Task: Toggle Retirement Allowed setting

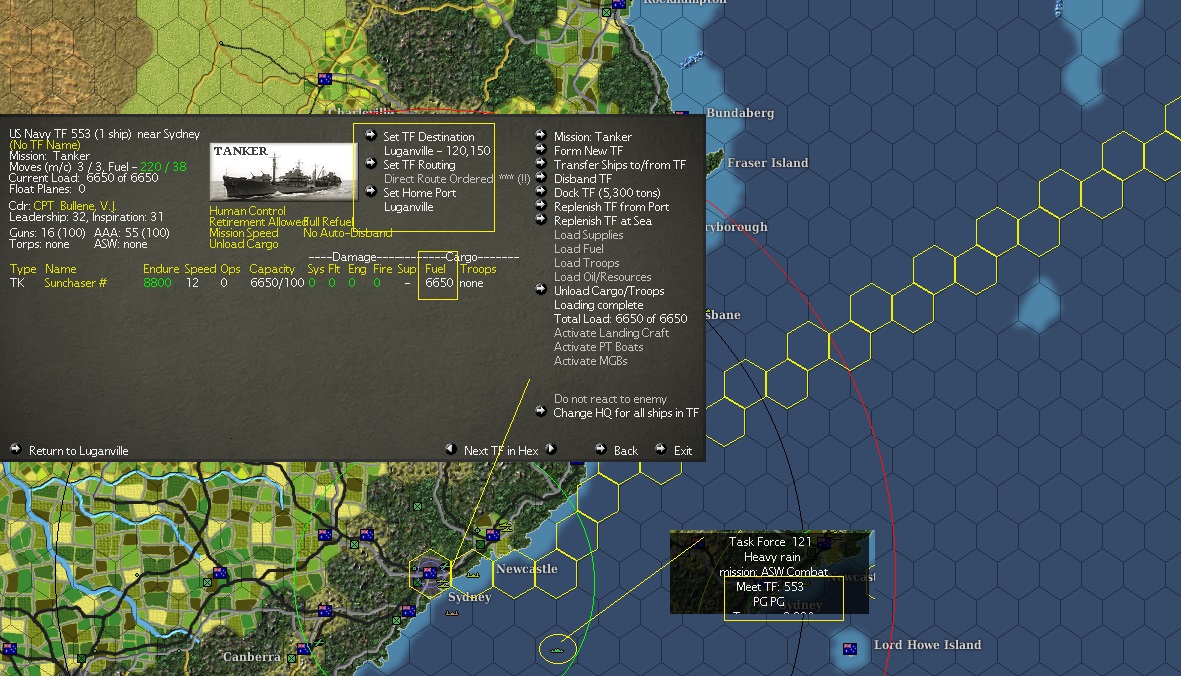Action: click(256, 222)
